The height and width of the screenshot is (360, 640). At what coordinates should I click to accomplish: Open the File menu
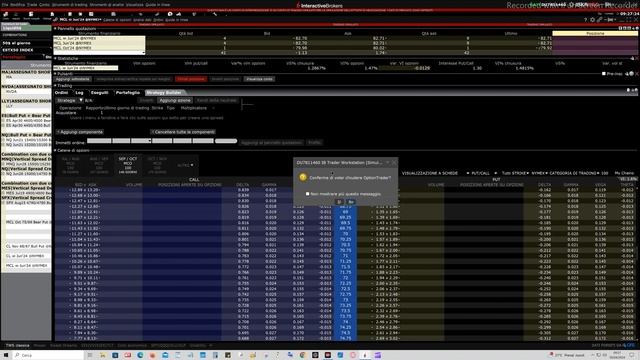(x=5, y=4)
